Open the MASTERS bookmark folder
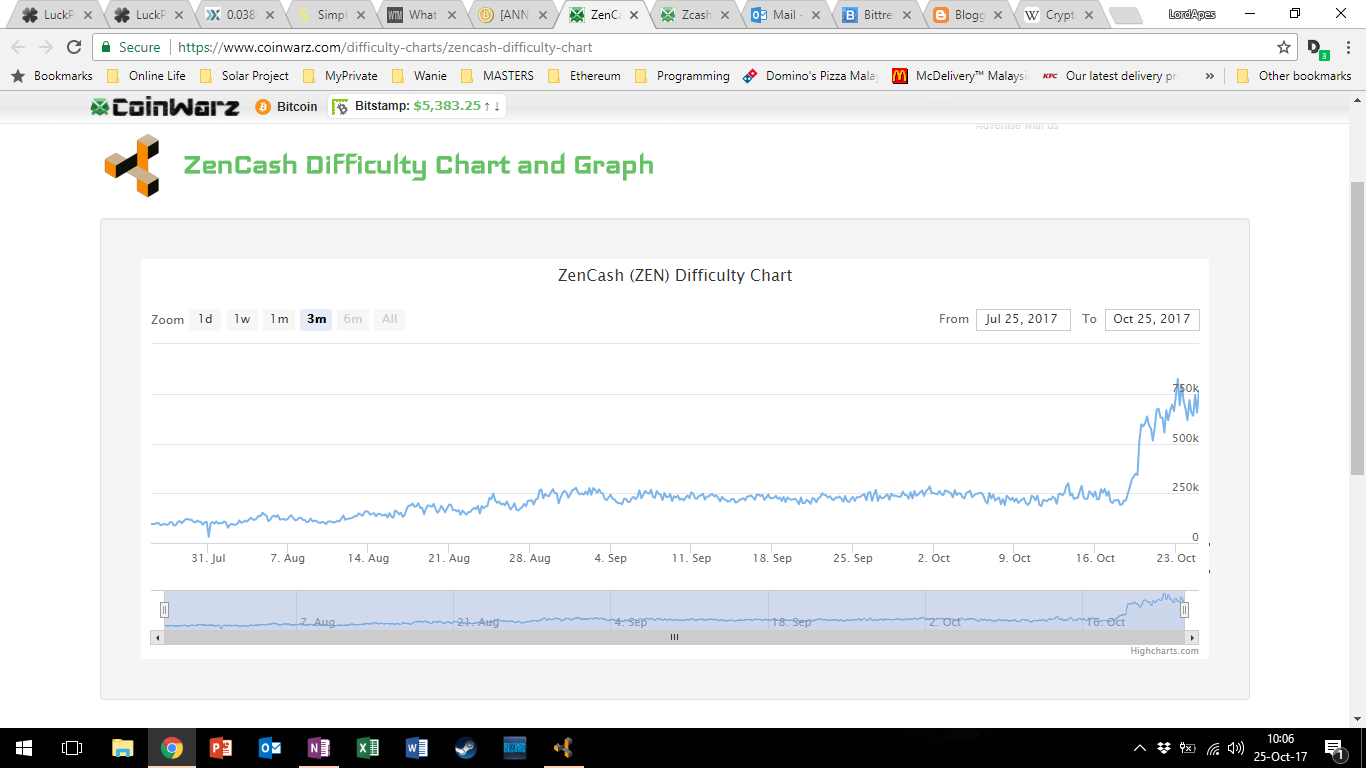The image size is (1366, 768). pos(497,76)
